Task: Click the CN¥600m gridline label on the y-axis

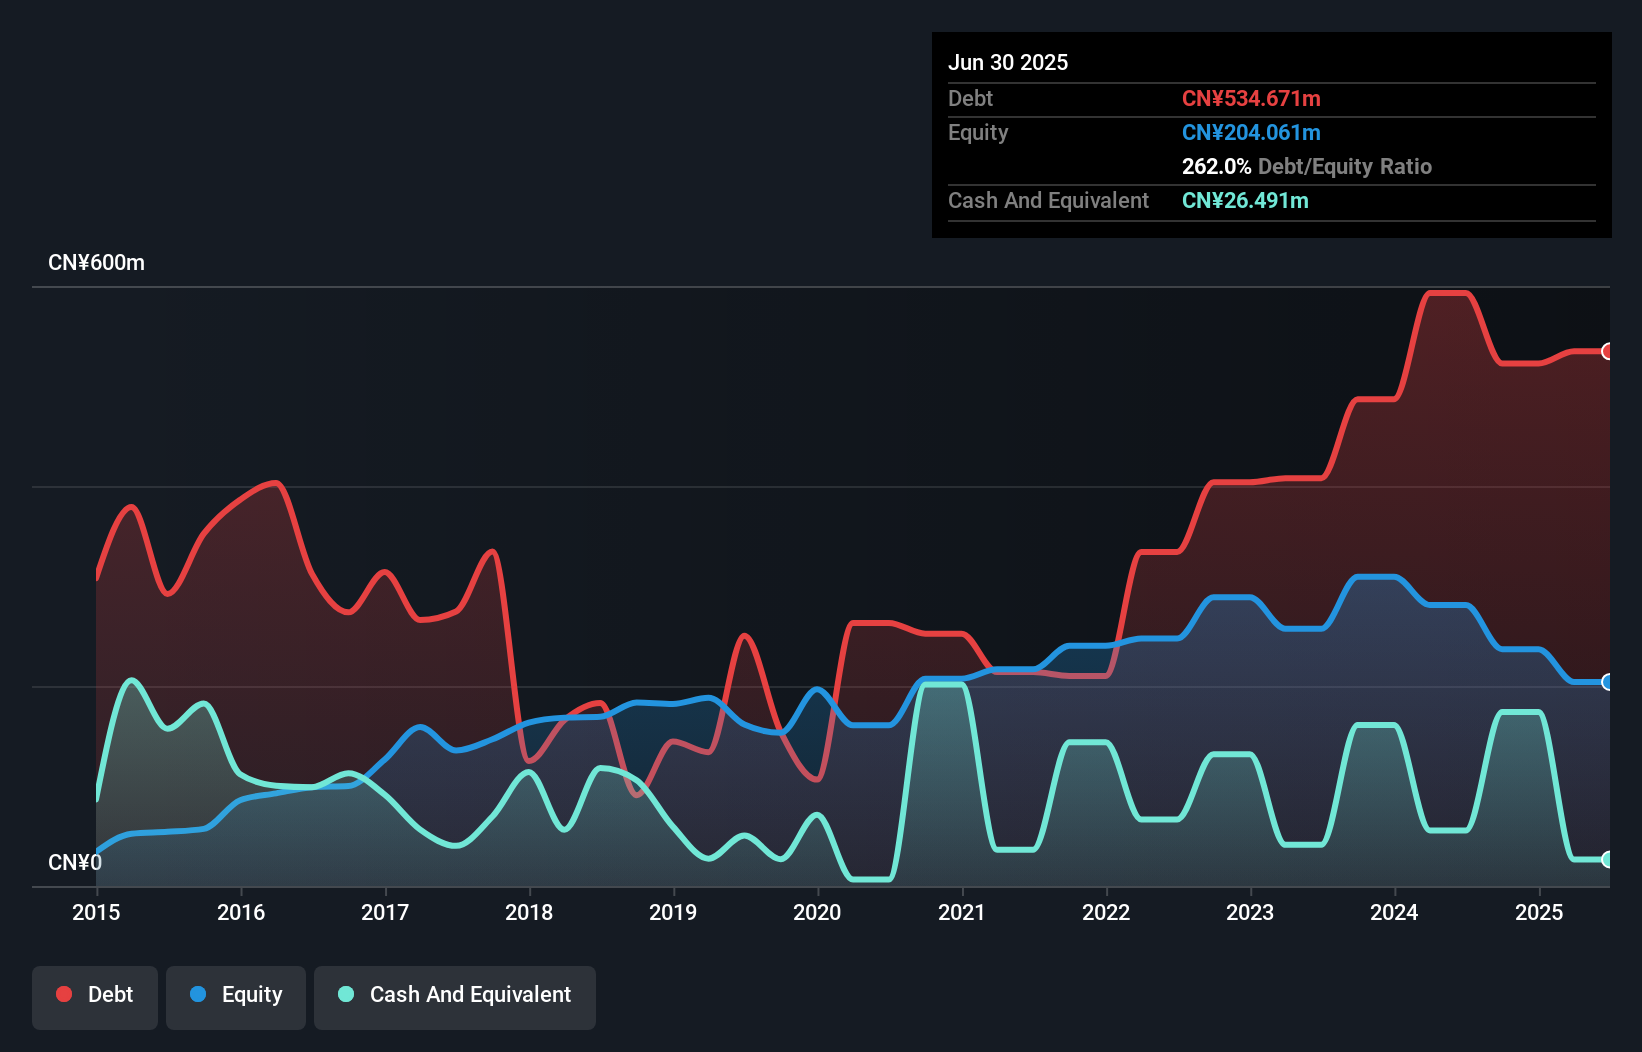Action: (x=96, y=262)
